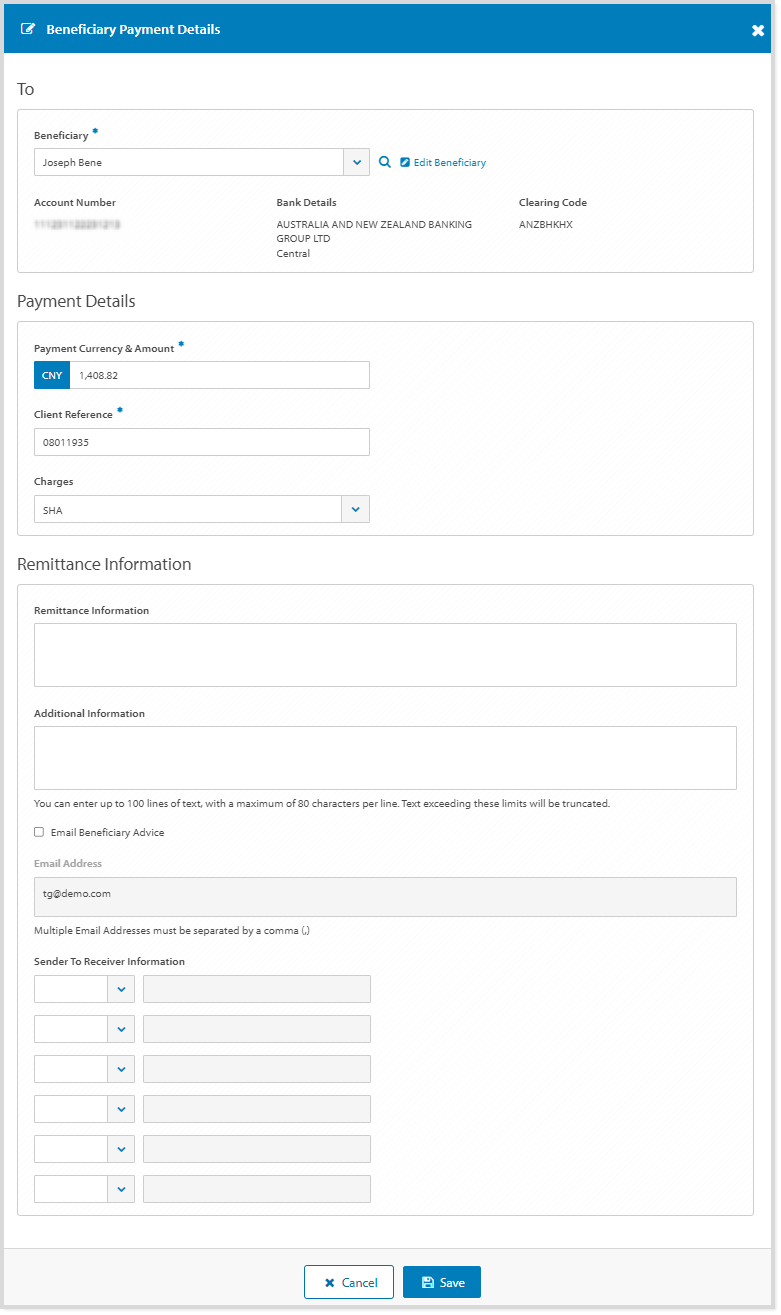The image size is (781, 1315).
Task: Click the Save button
Action: pos(441,1281)
